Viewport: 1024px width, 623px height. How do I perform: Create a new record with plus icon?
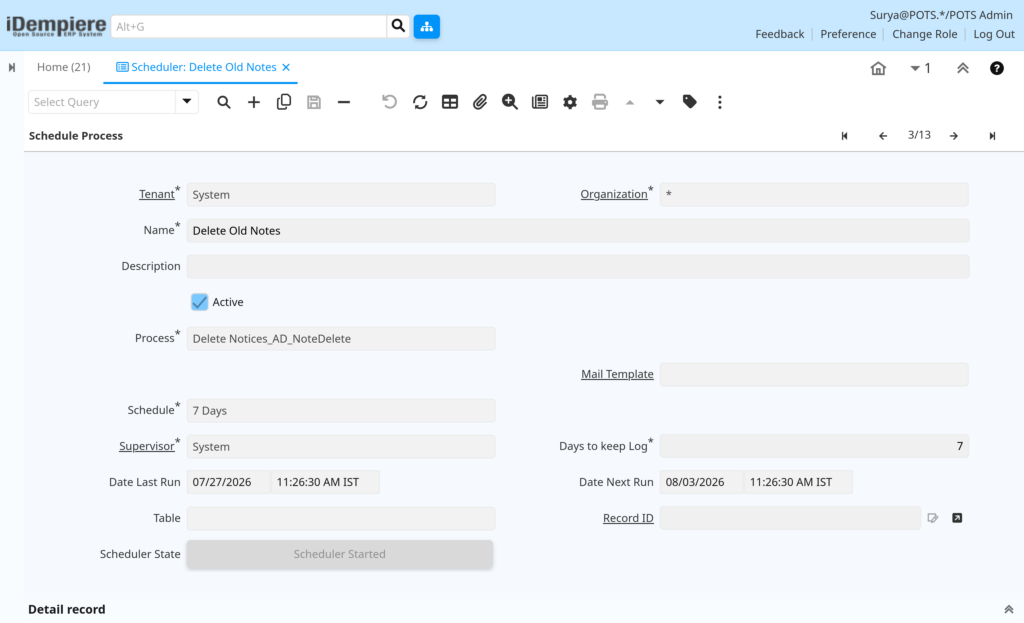point(253,102)
